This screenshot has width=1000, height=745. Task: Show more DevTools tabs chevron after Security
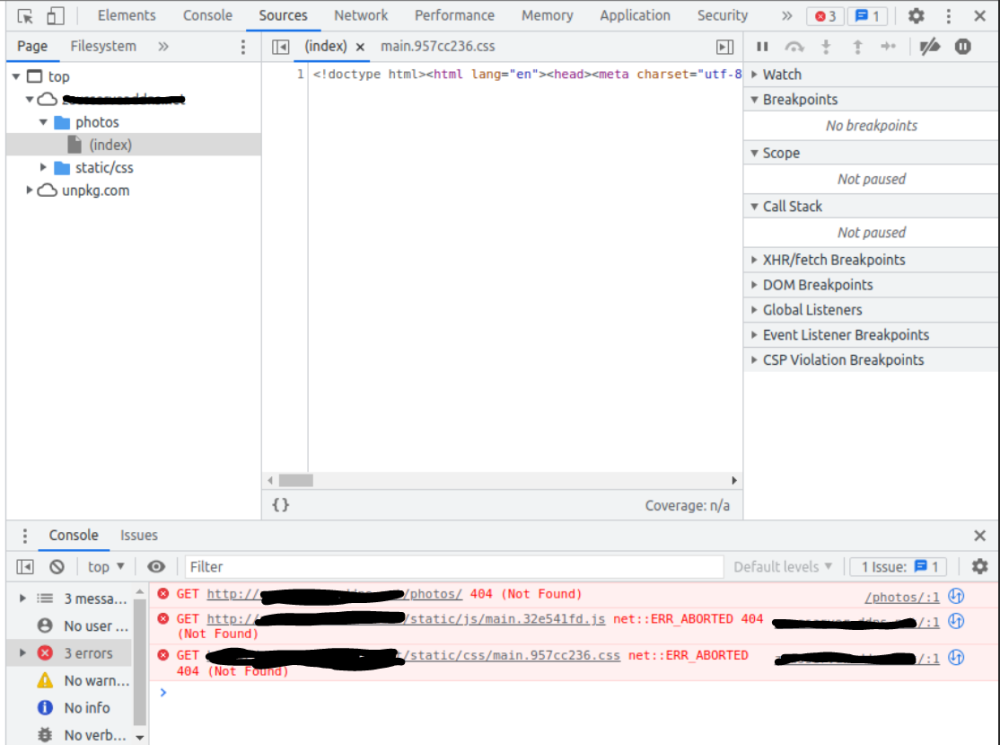pyautogui.click(x=787, y=16)
